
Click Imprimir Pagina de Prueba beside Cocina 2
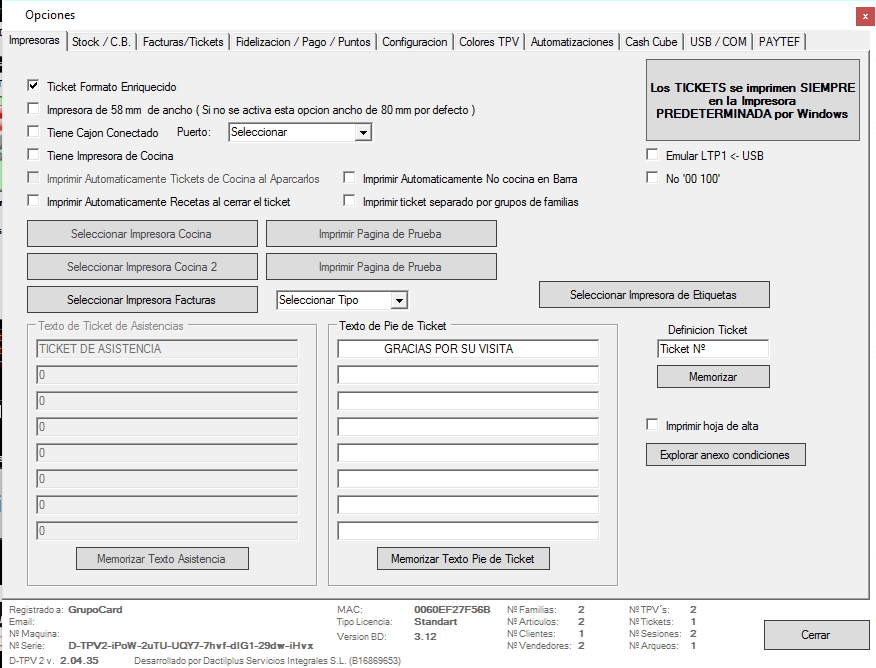tap(381, 266)
